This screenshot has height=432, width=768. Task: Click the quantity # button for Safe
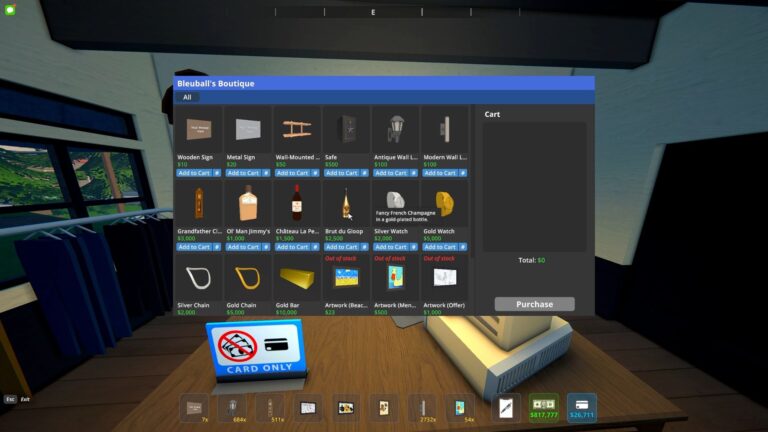[x=365, y=173]
